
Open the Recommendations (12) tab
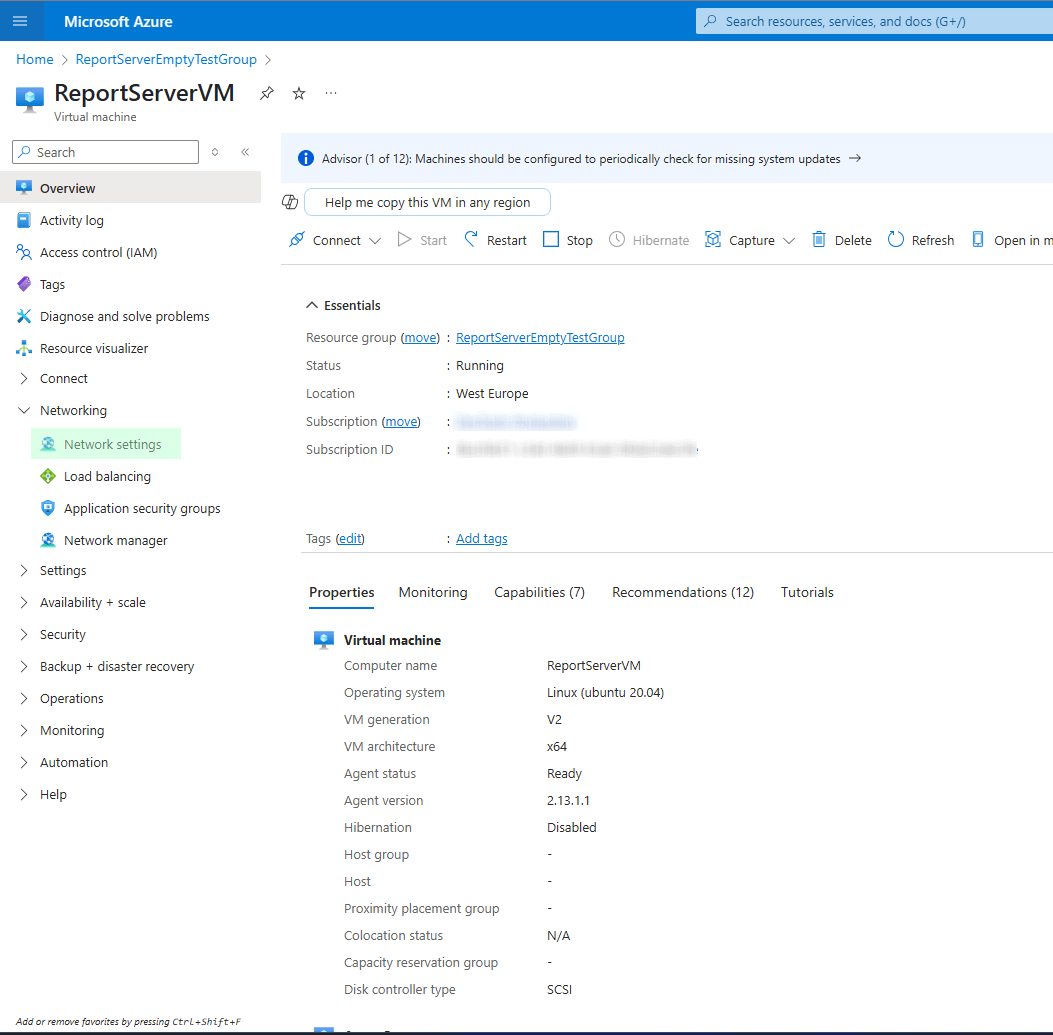pos(682,593)
